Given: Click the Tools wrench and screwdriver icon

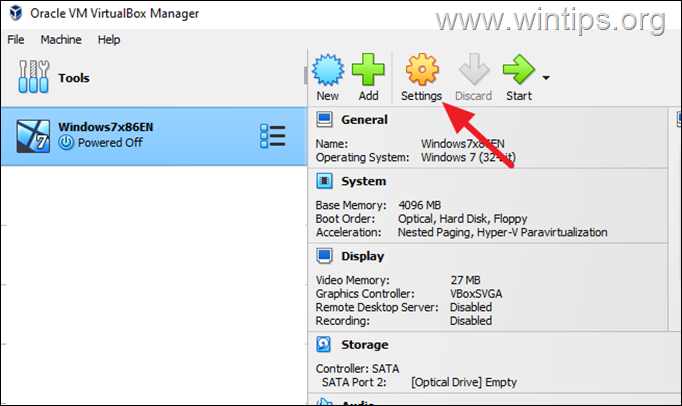Looking at the screenshot, I should click(x=33, y=77).
